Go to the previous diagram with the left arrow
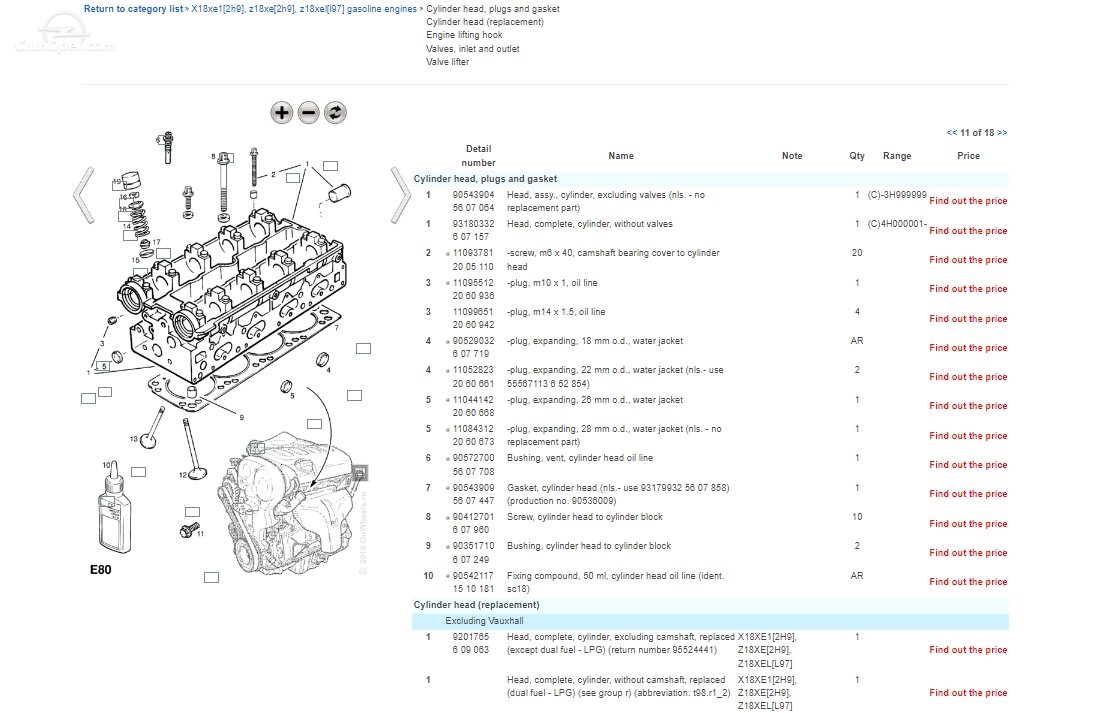Viewport: 1111px width, 713px height. point(84,196)
